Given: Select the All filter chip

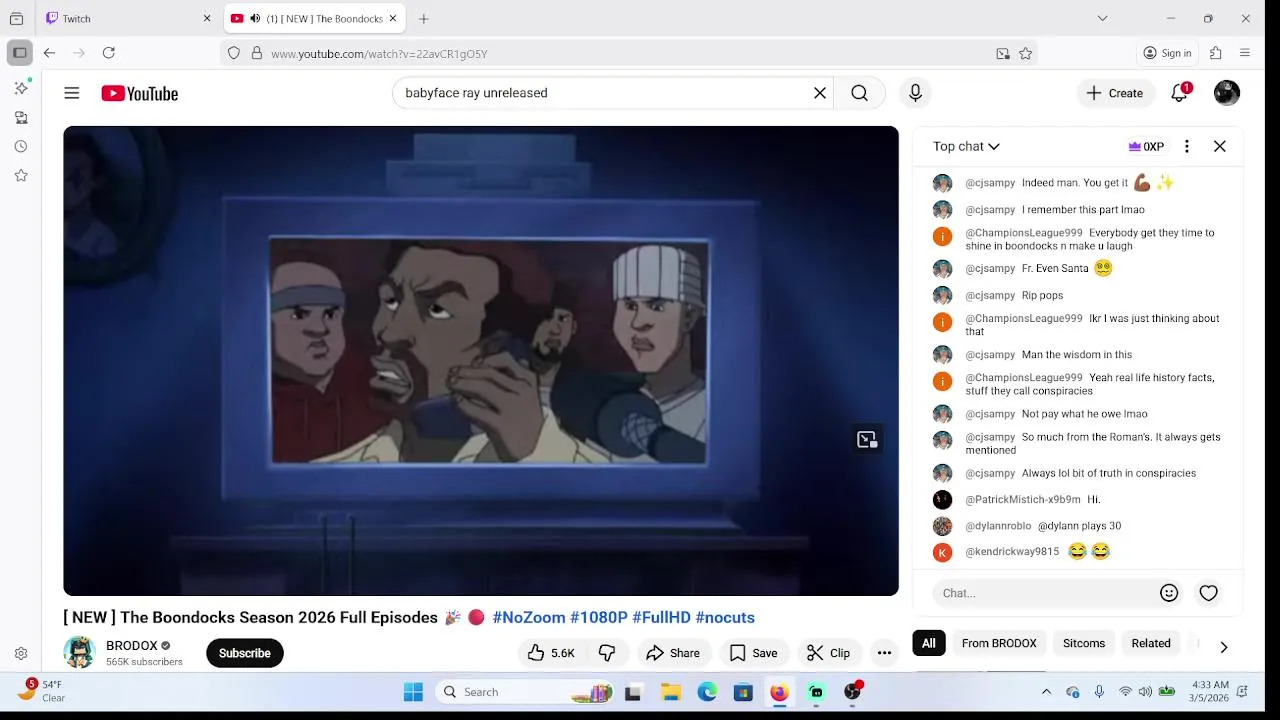Looking at the screenshot, I should click(929, 643).
